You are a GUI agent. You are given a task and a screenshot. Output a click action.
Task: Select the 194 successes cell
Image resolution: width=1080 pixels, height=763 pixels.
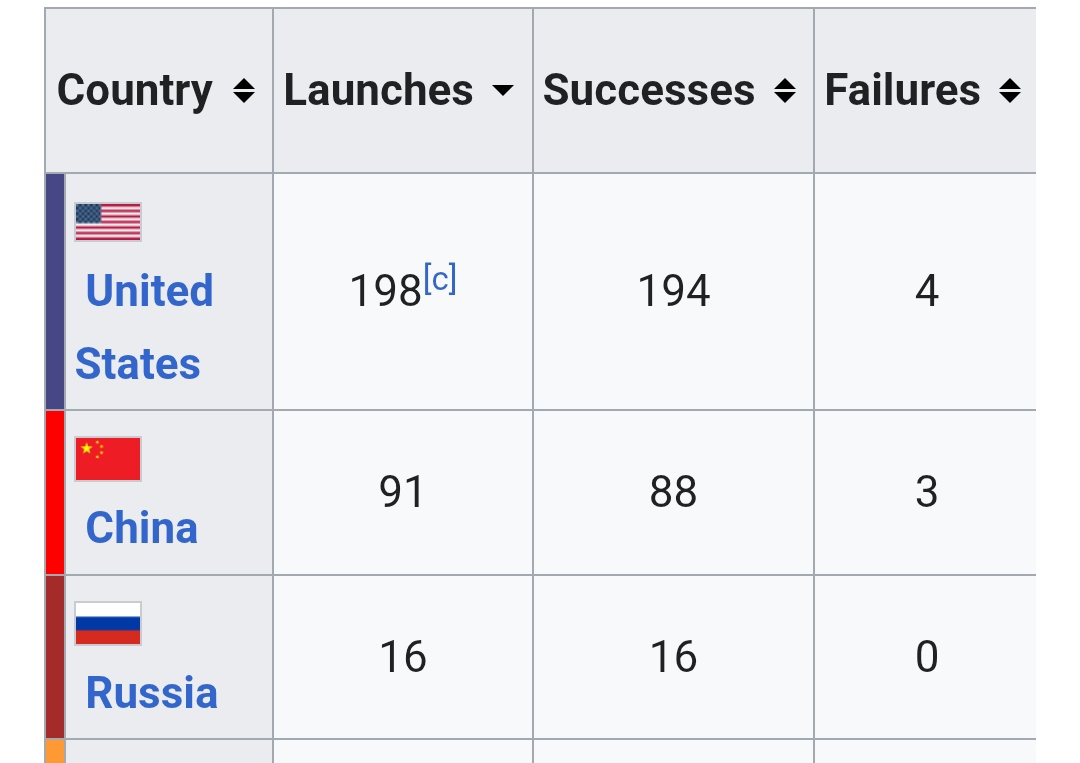coord(674,292)
